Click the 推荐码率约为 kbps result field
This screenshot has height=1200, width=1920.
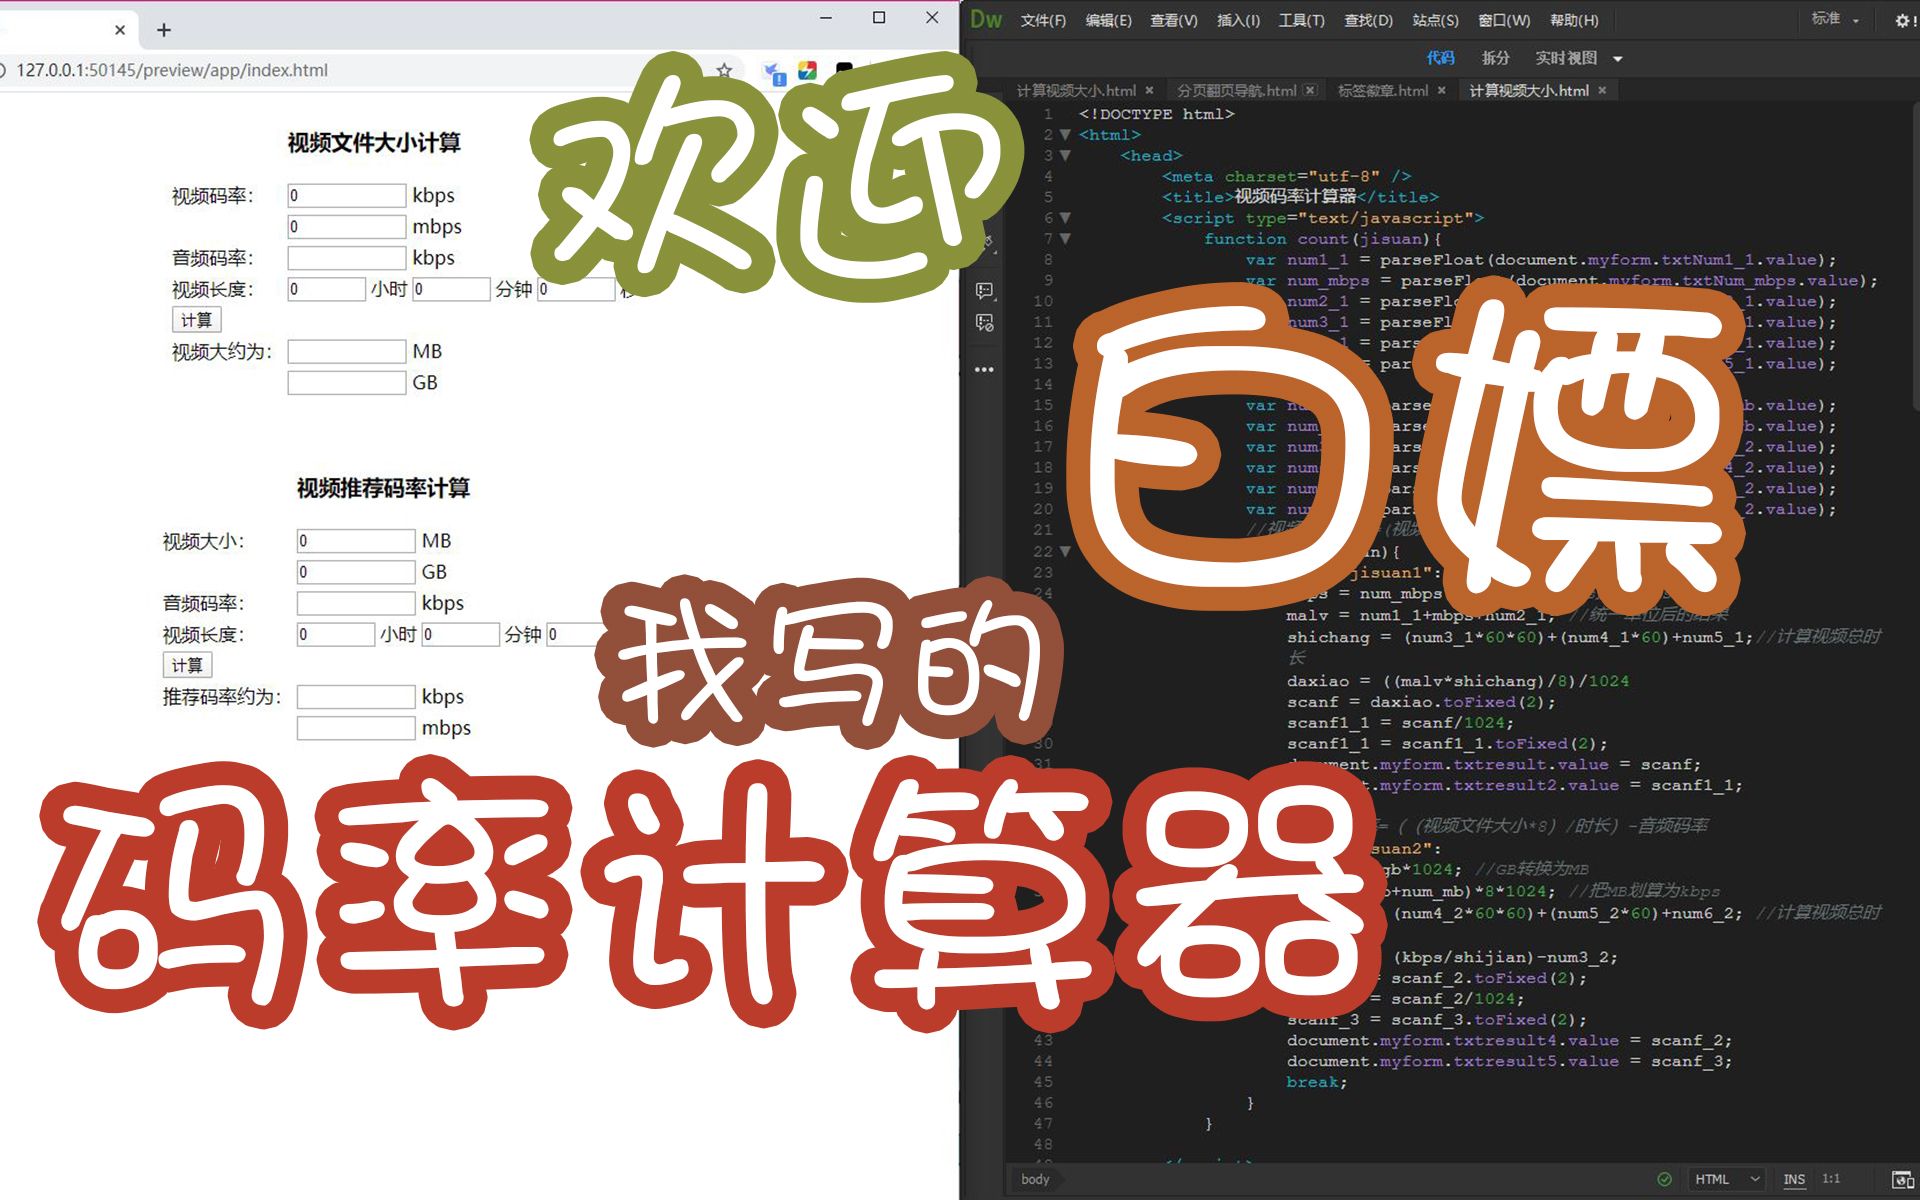tap(355, 697)
